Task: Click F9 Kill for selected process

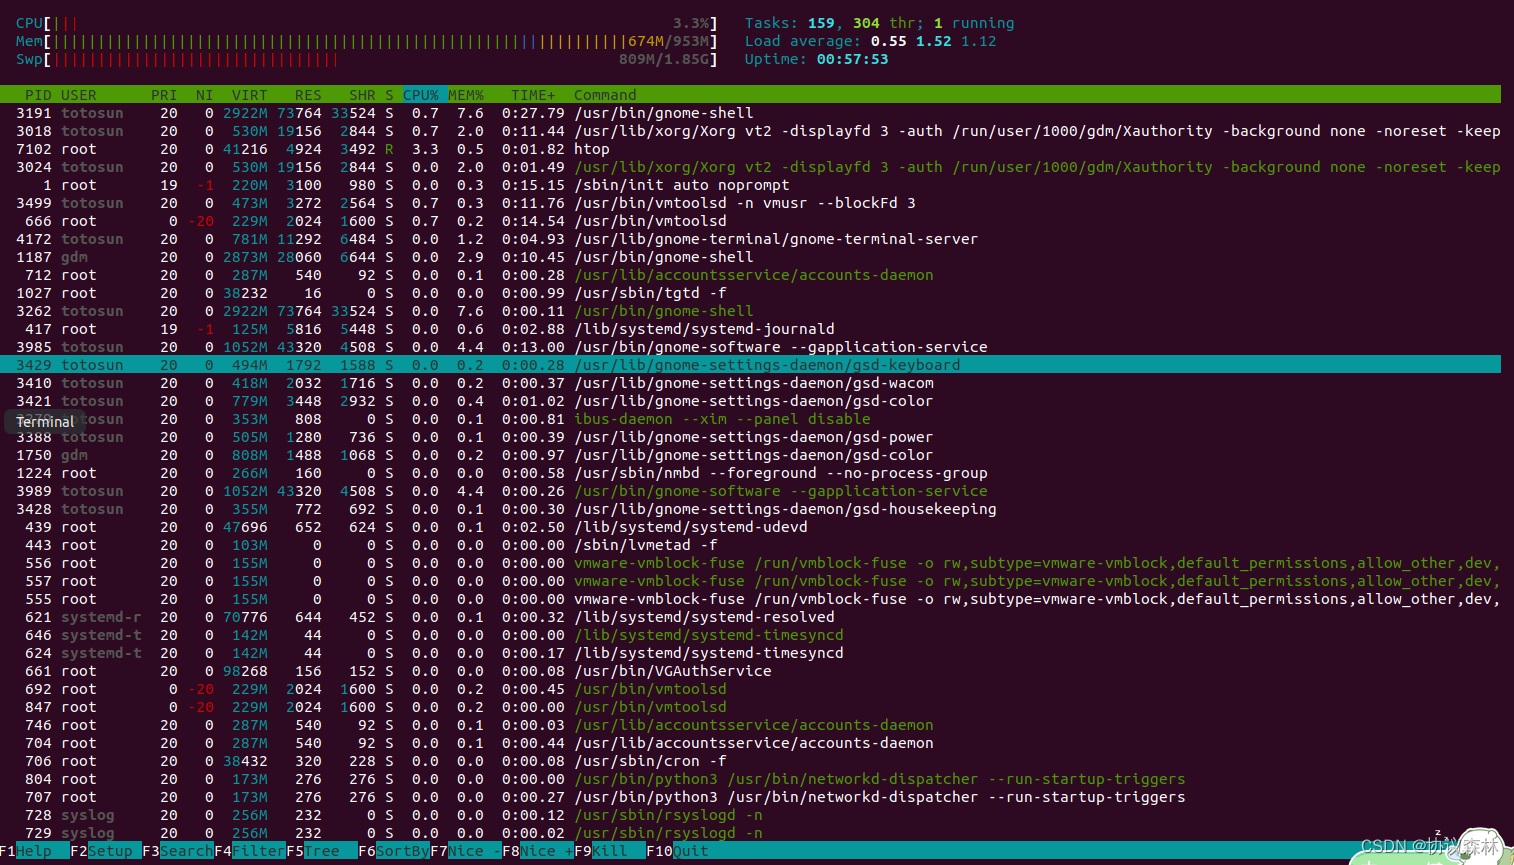Action: (610, 851)
